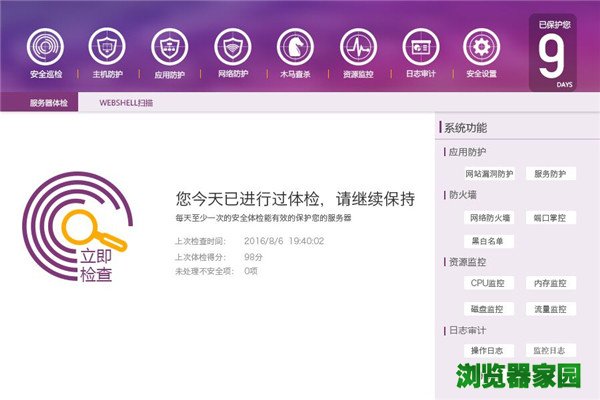
Task: Open the 网络防护 network protection icon
Action: pyautogui.click(x=232, y=46)
